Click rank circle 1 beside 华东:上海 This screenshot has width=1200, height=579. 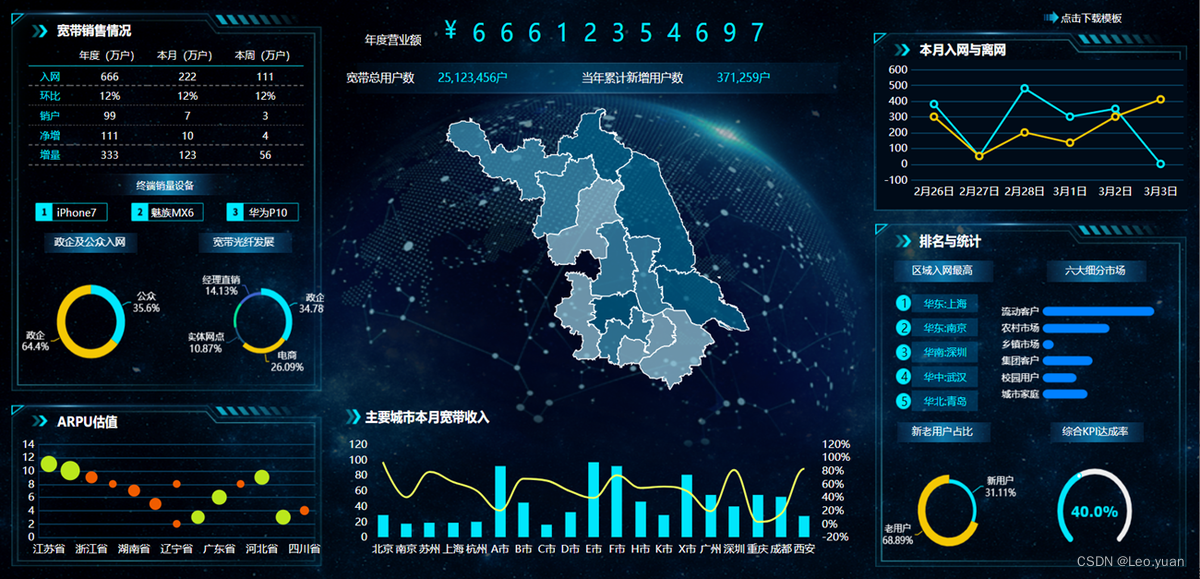tap(904, 304)
